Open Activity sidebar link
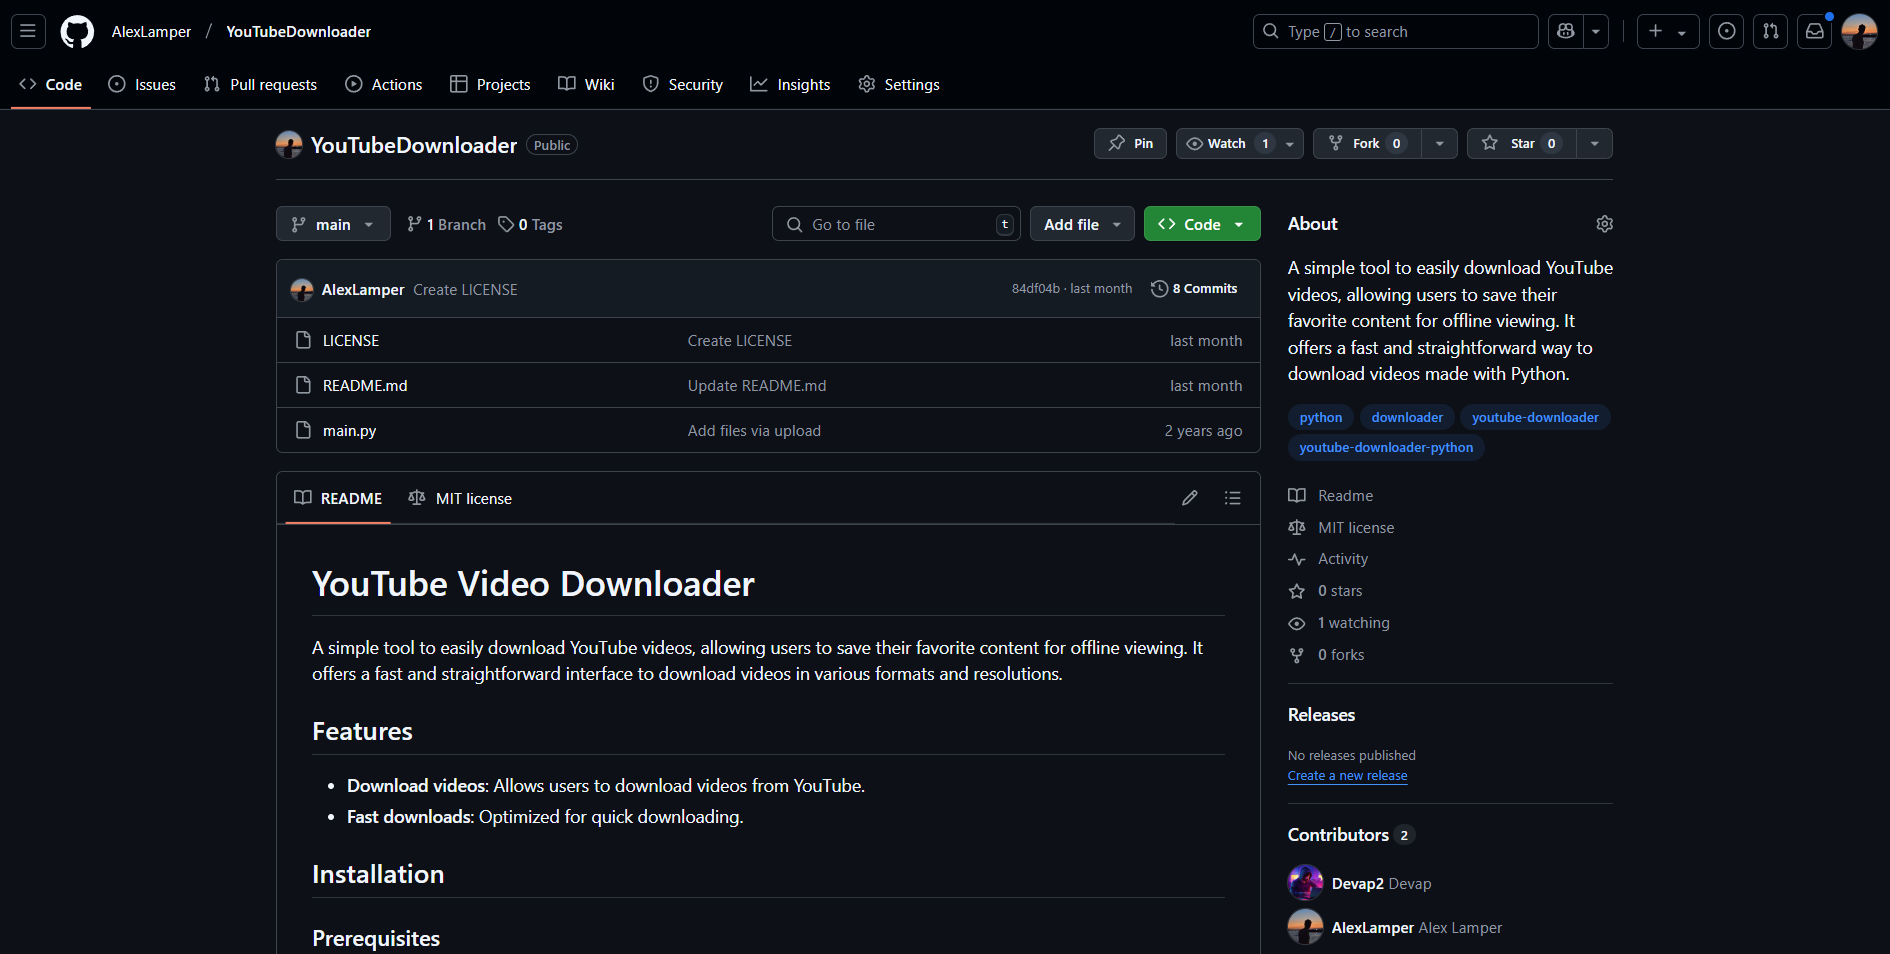This screenshot has height=954, width=1890. [1328, 559]
